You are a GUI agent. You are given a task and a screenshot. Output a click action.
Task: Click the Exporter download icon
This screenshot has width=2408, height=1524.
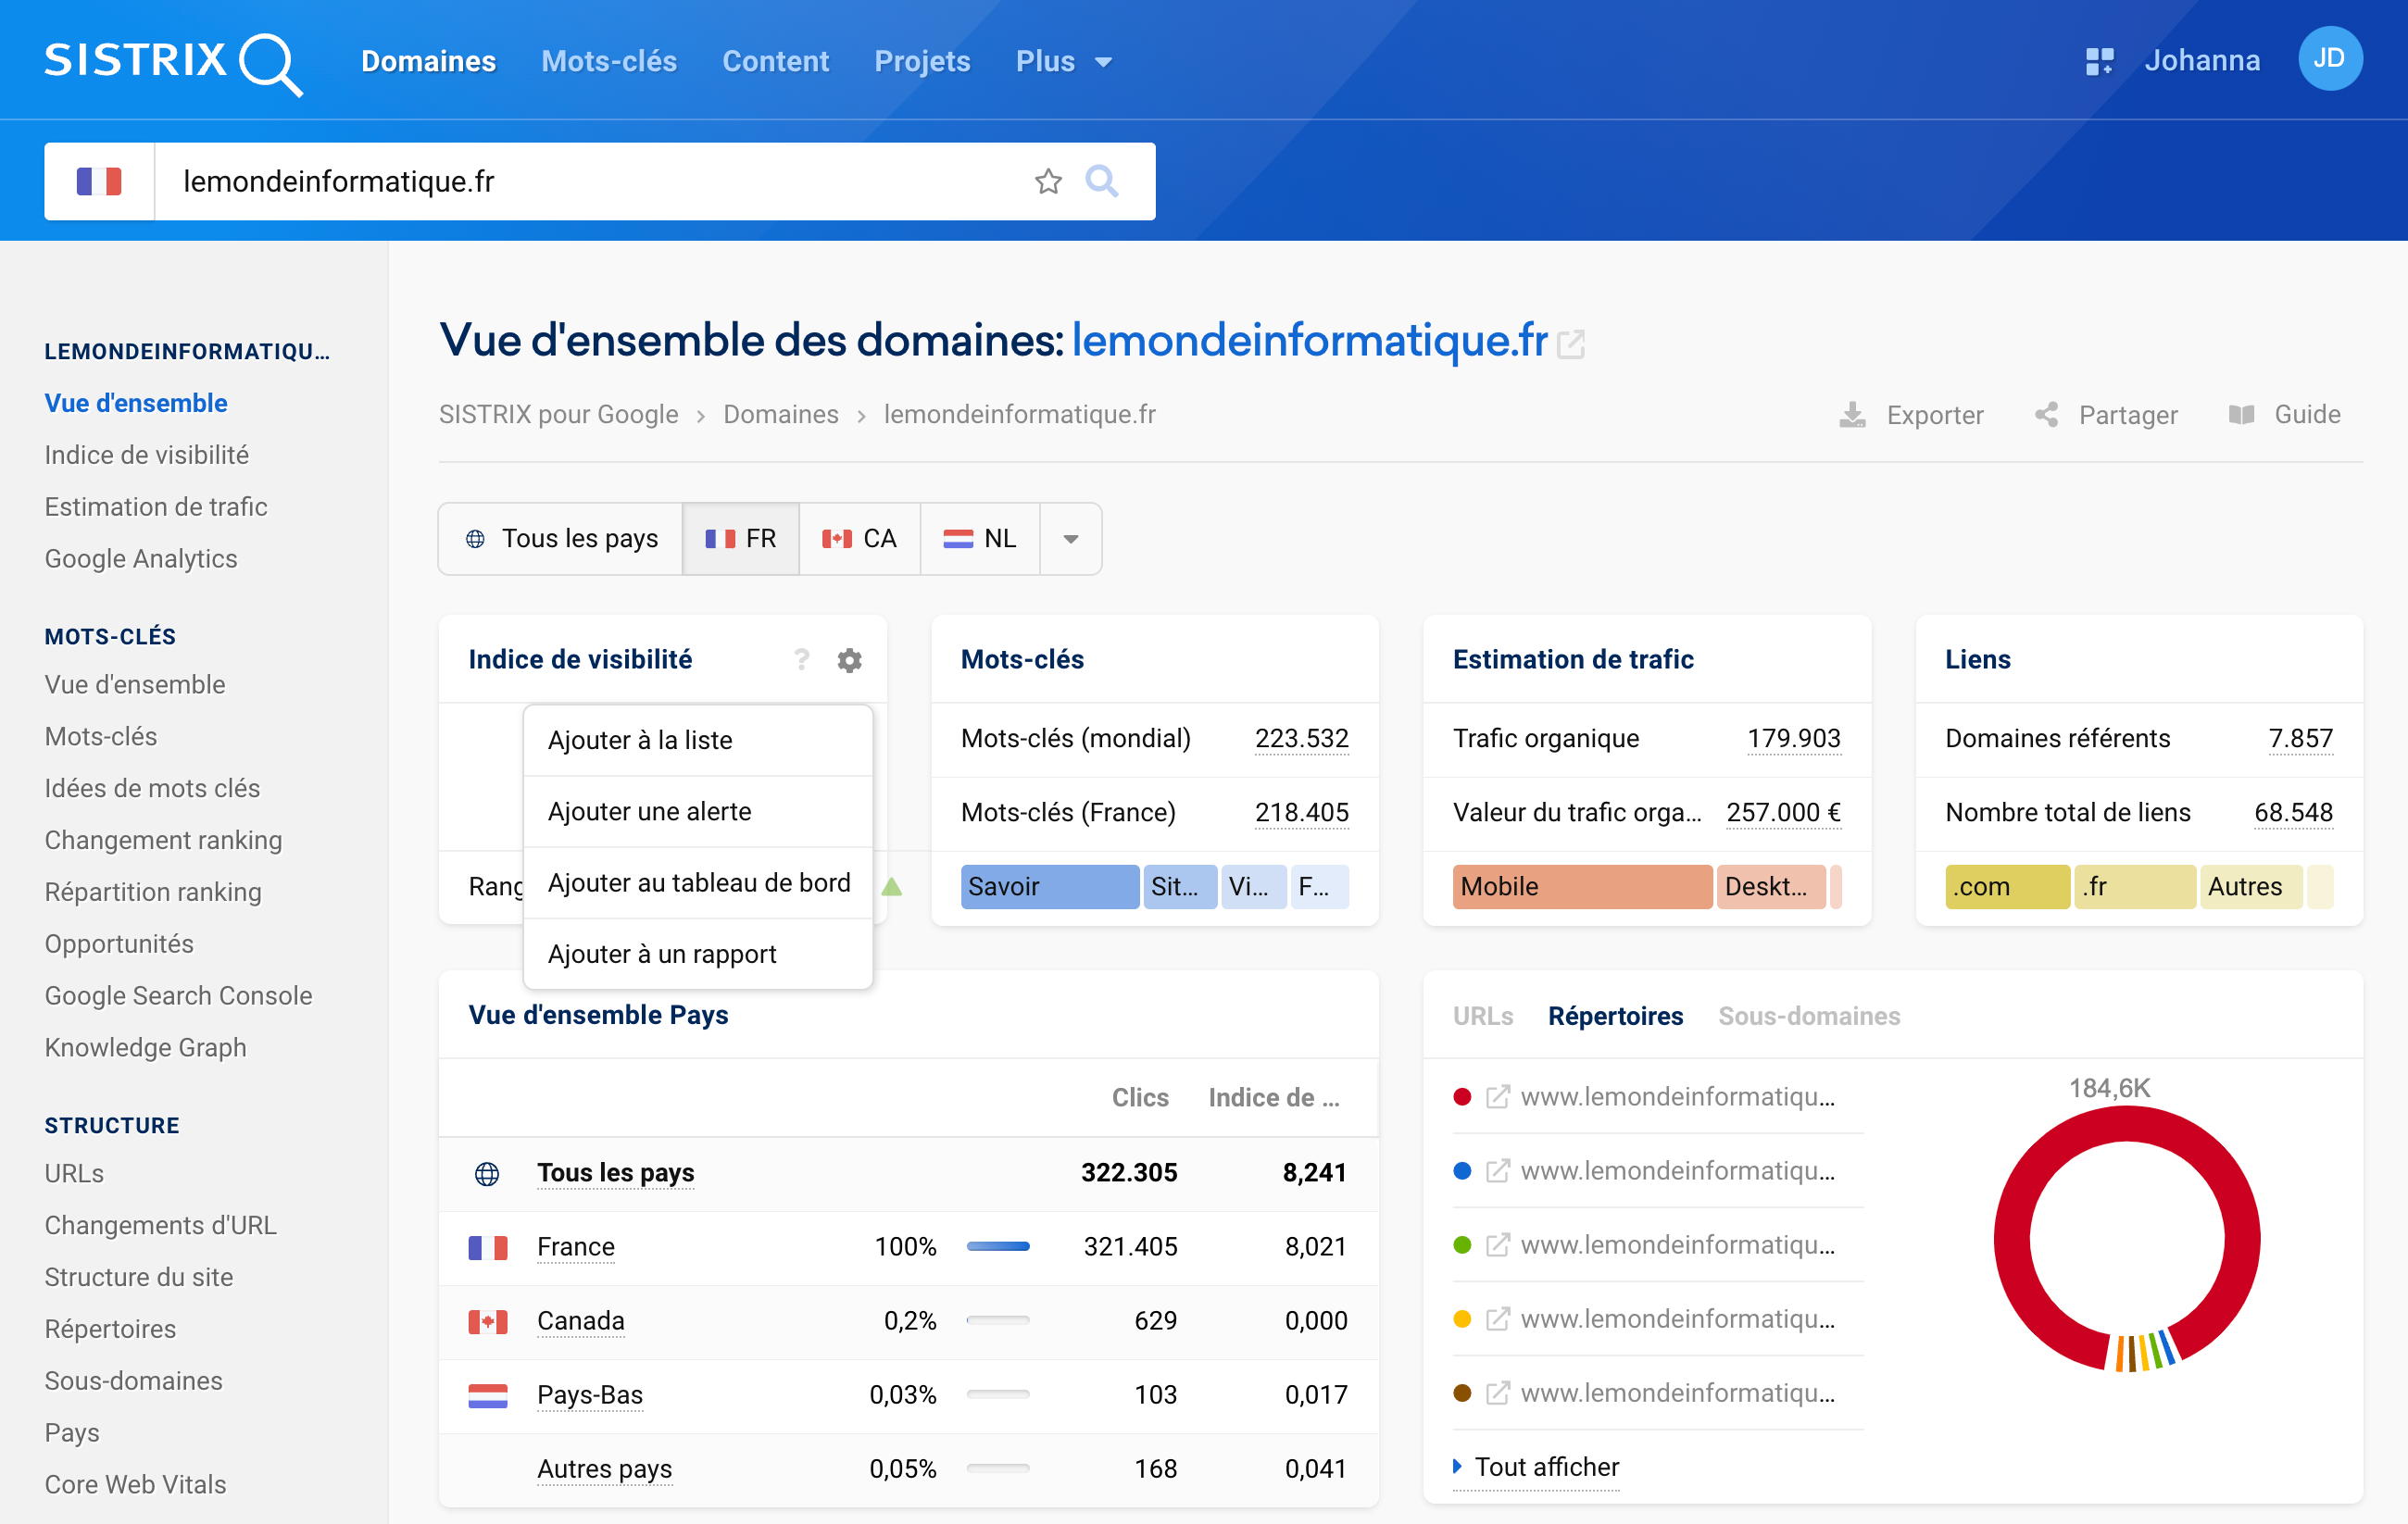[1852, 415]
